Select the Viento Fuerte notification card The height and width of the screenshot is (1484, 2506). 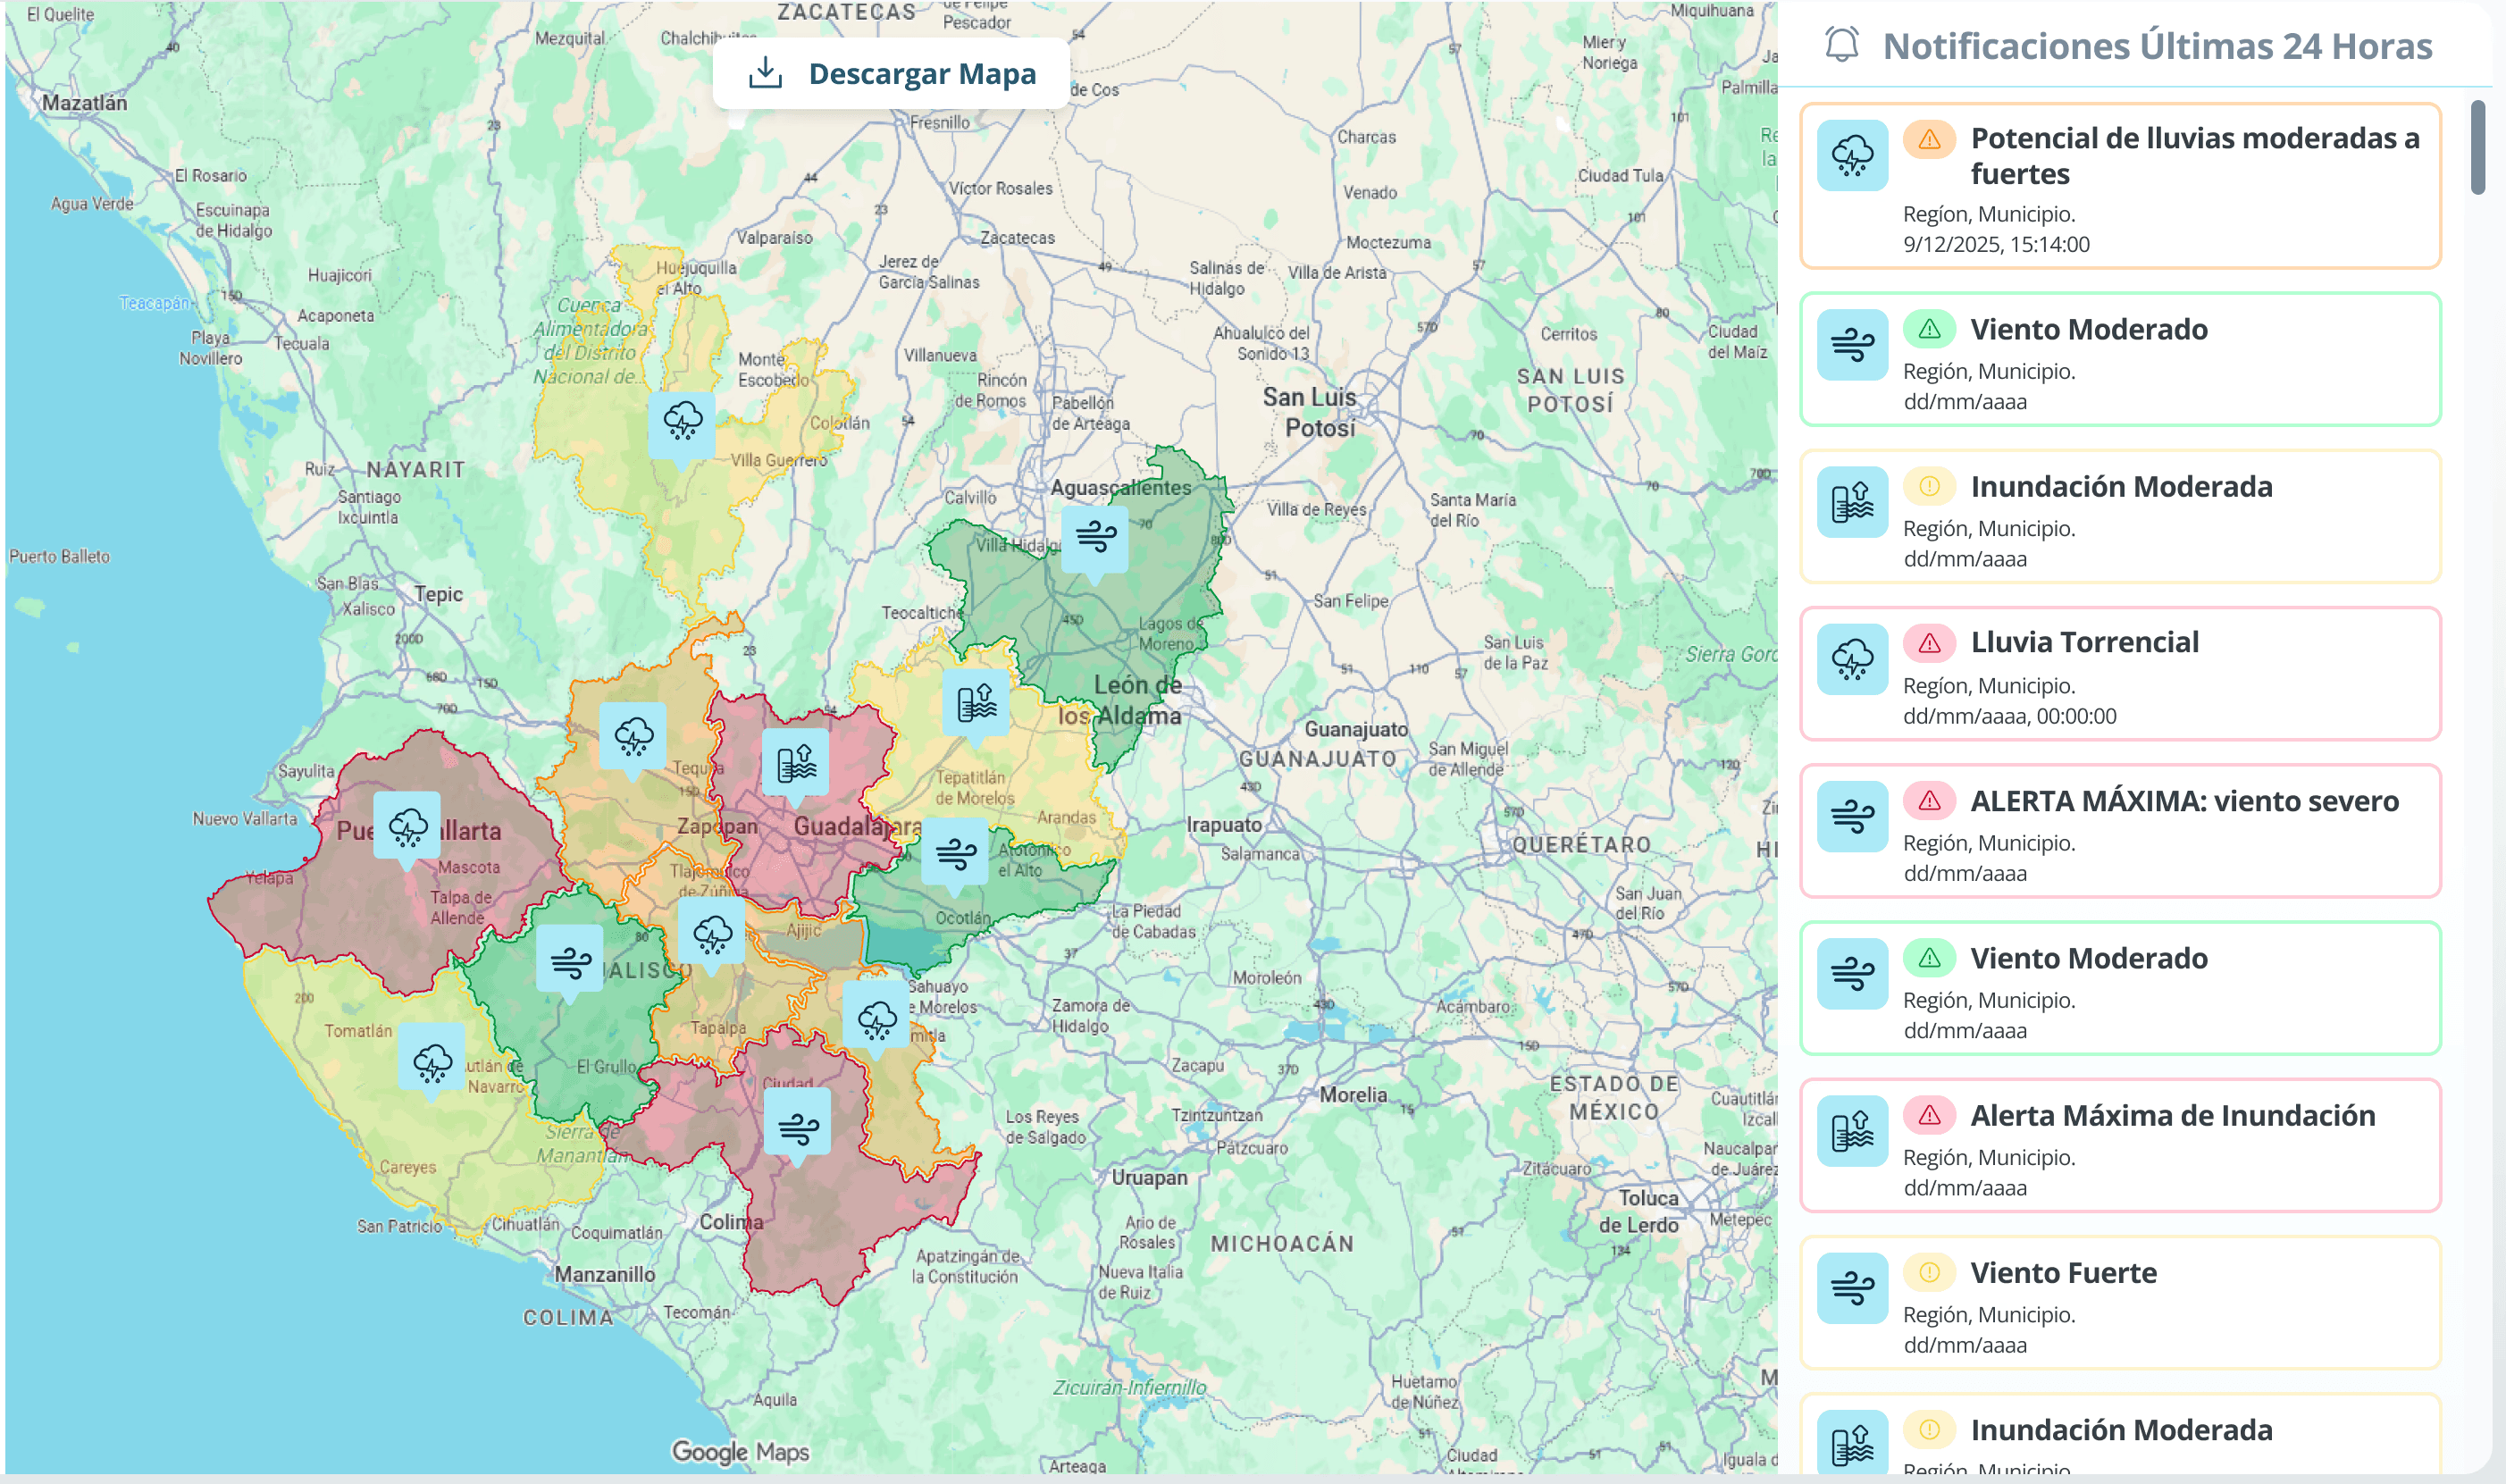pyautogui.click(x=2119, y=1303)
